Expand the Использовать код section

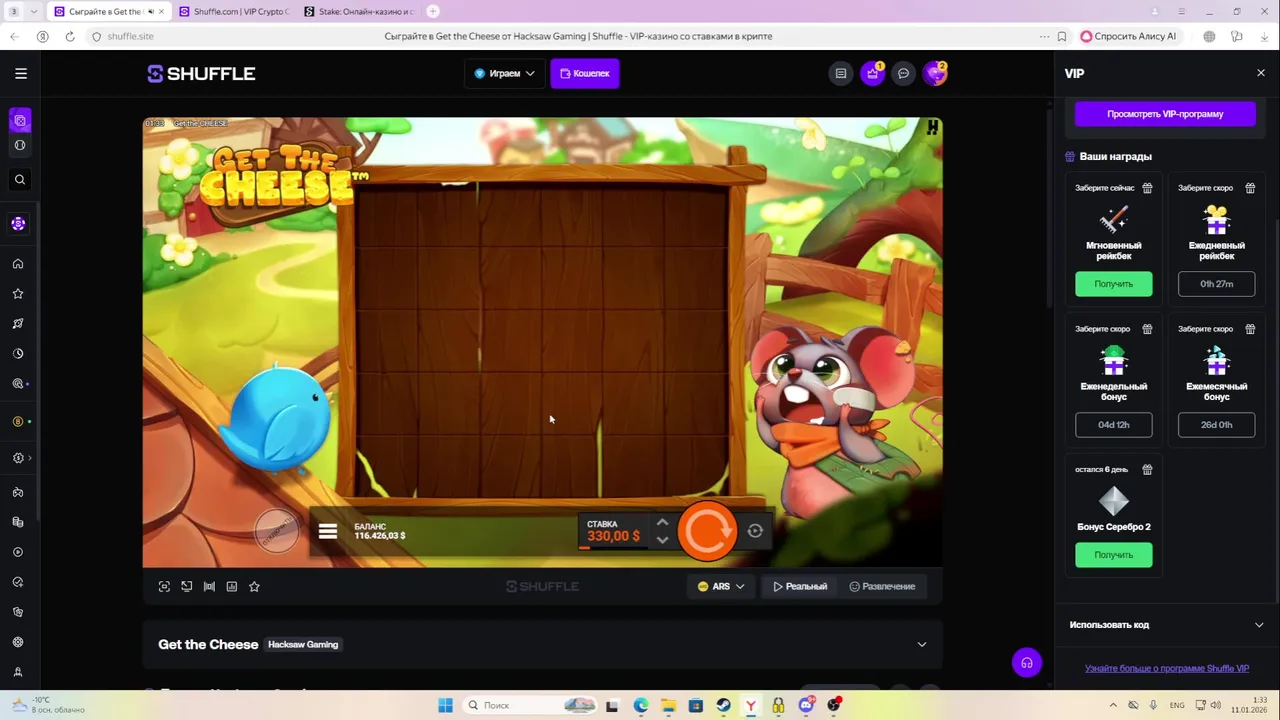[x=1165, y=625]
